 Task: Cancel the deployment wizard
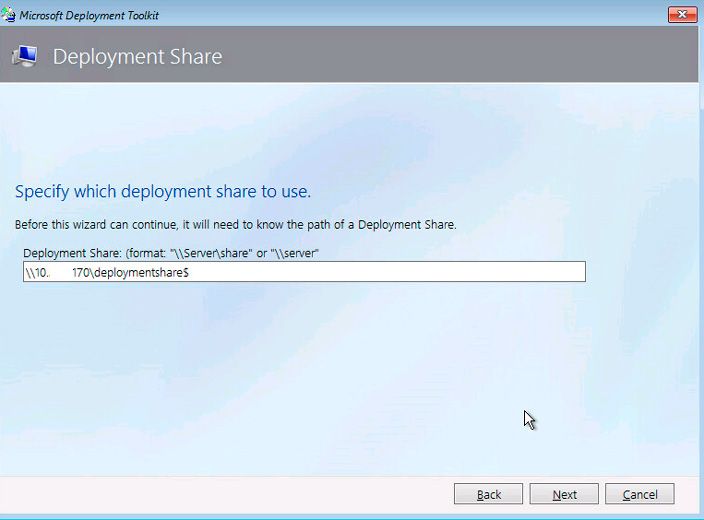point(639,494)
